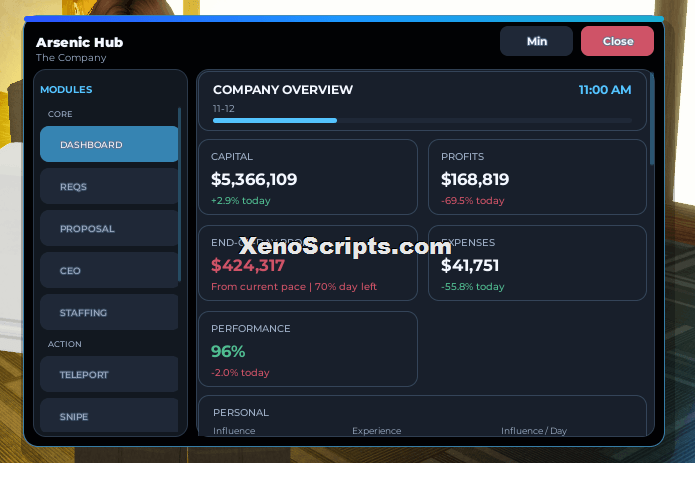This screenshot has width=695, height=493.
Task: Click the Capital value $5,366,109
Action: [x=254, y=179]
